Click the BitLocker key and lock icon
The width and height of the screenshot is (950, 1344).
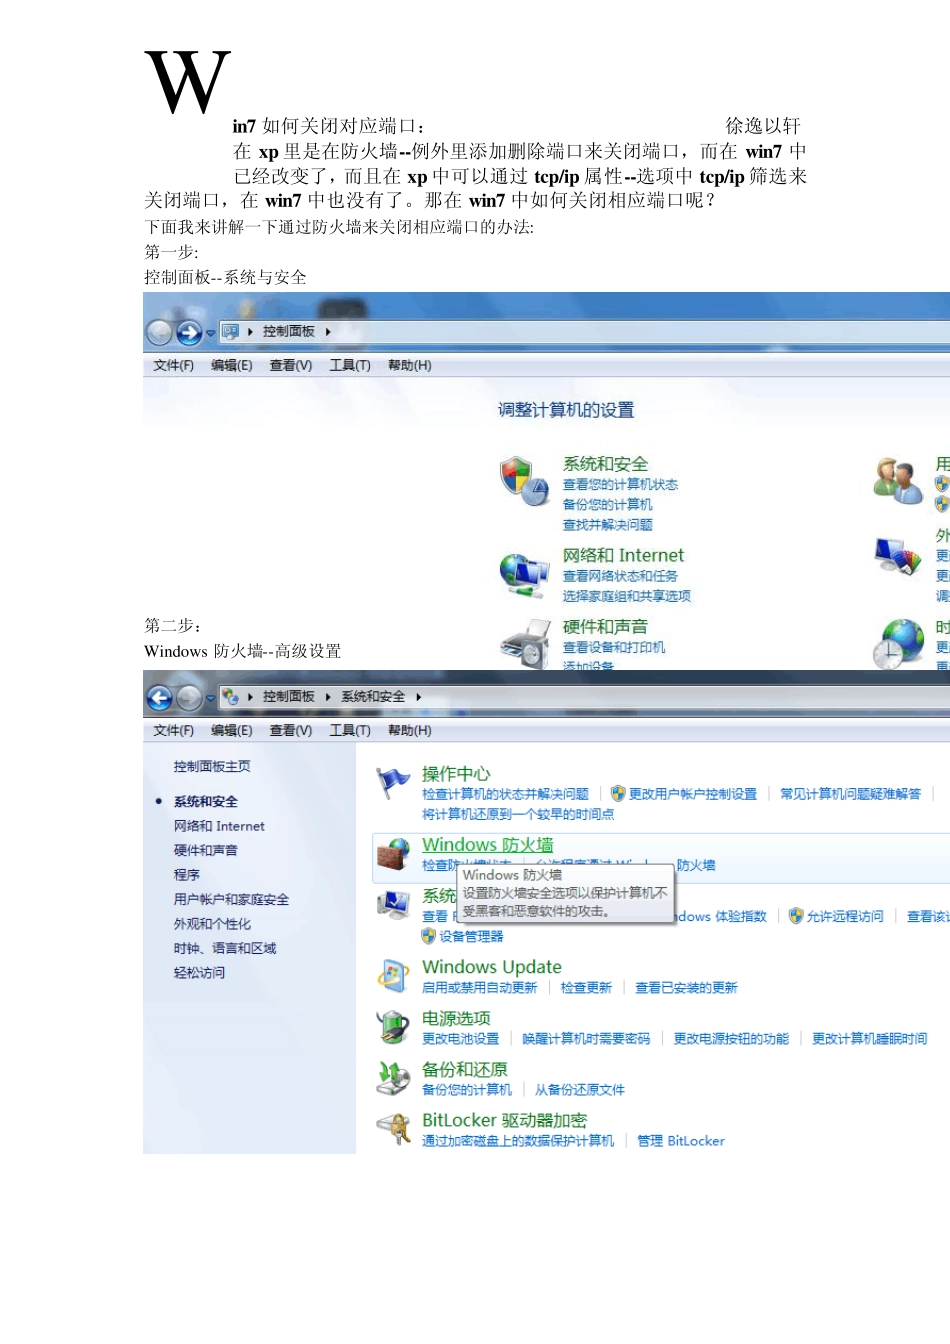[393, 1129]
